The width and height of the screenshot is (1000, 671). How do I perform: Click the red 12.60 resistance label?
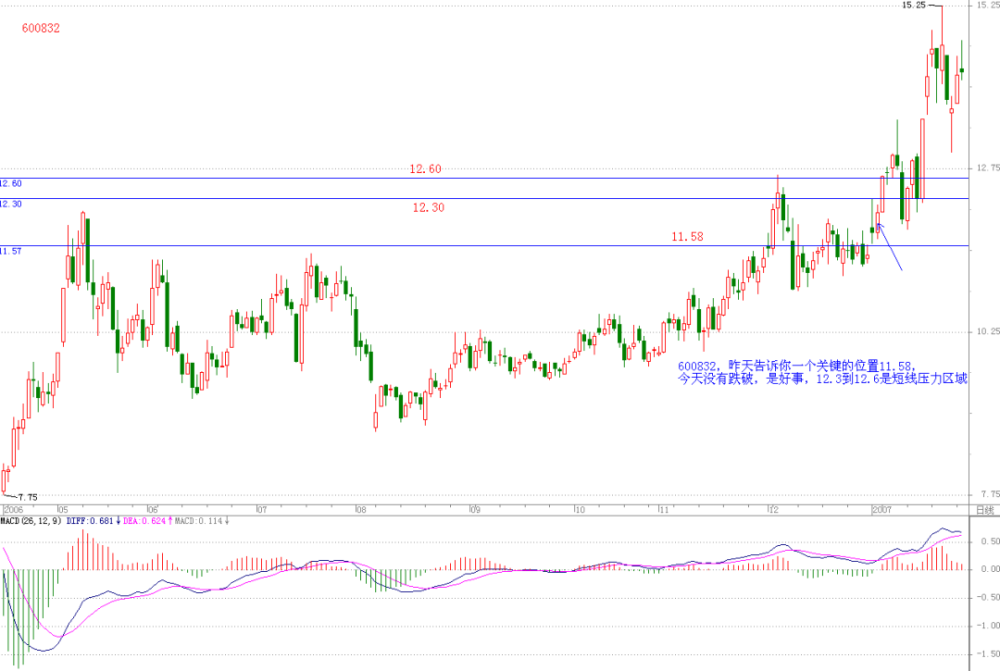[425, 169]
